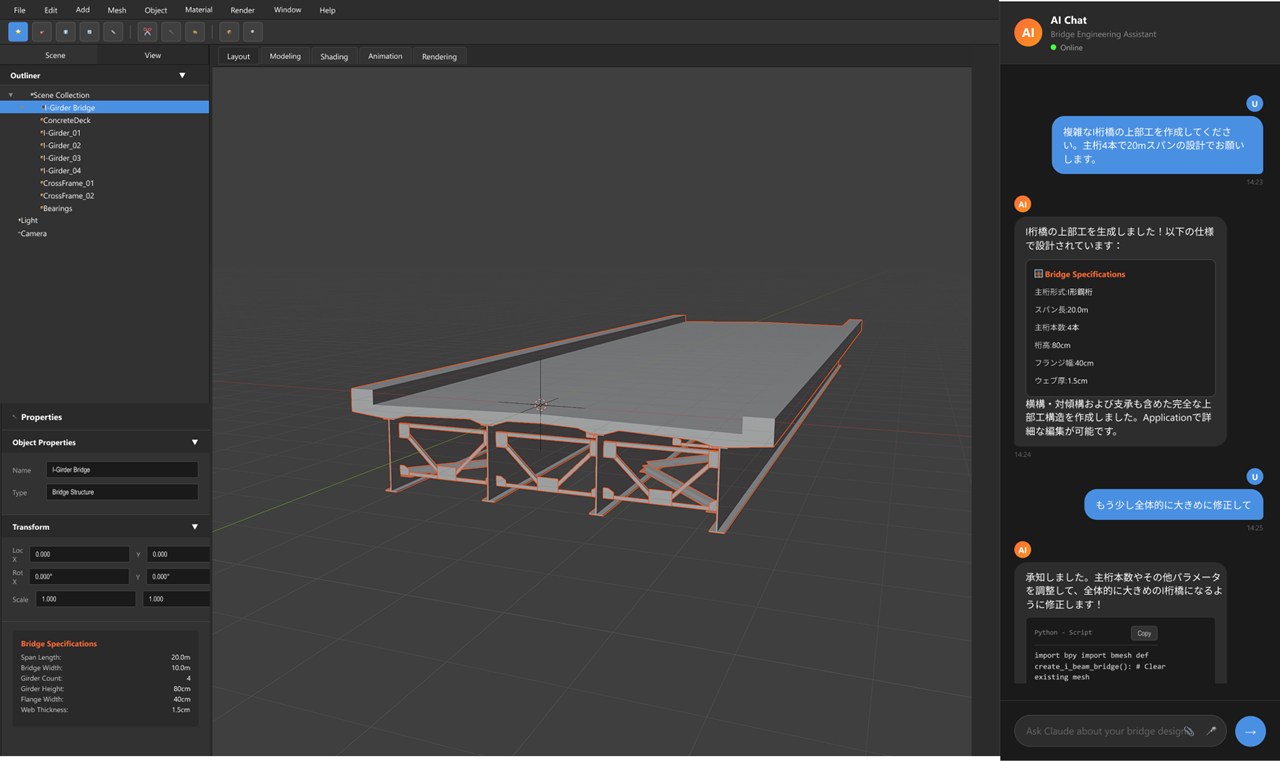
Task: Click the orange AI avatar in chat header
Action: pyautogui.click(x=1027, y=32)
